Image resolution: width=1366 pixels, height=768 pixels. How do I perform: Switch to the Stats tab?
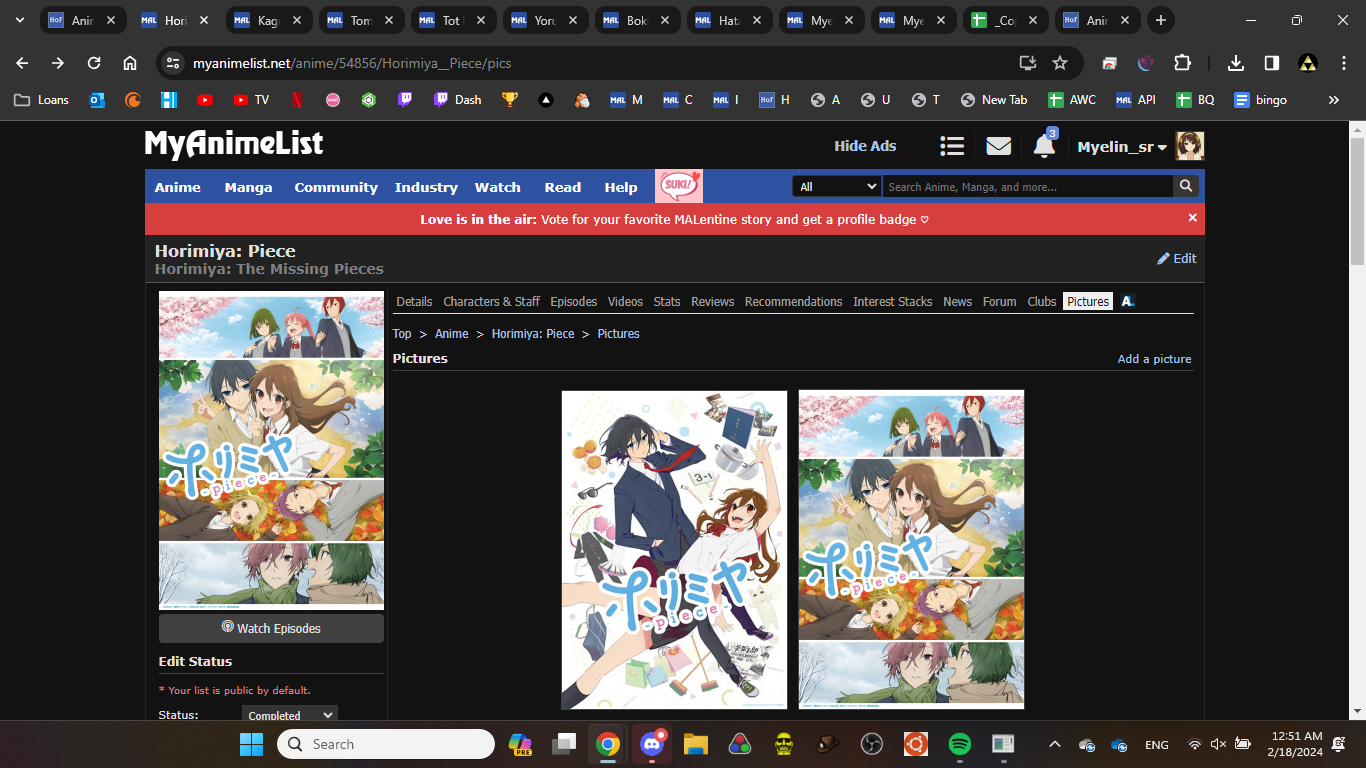[x=667, y=301]
